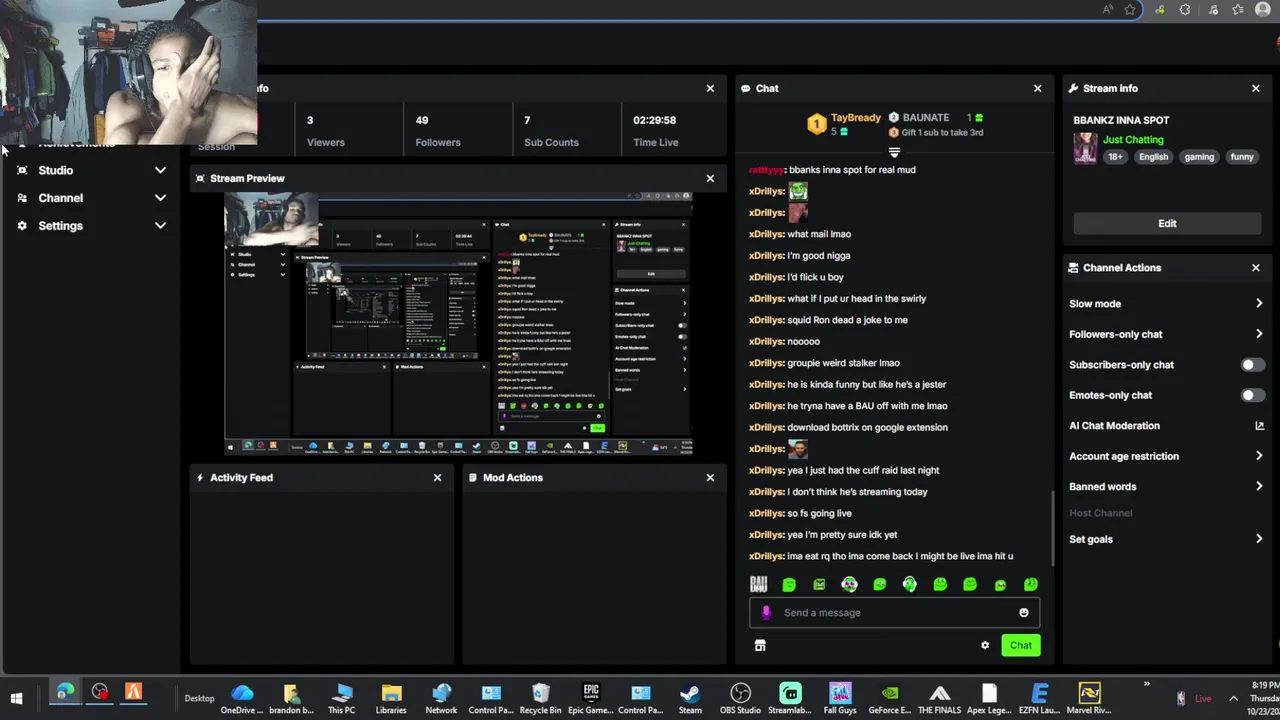This screenshot has height=720, width=1280.
Task: Select Slow mode label in Channel Actions
Action: coord(1095,304)
